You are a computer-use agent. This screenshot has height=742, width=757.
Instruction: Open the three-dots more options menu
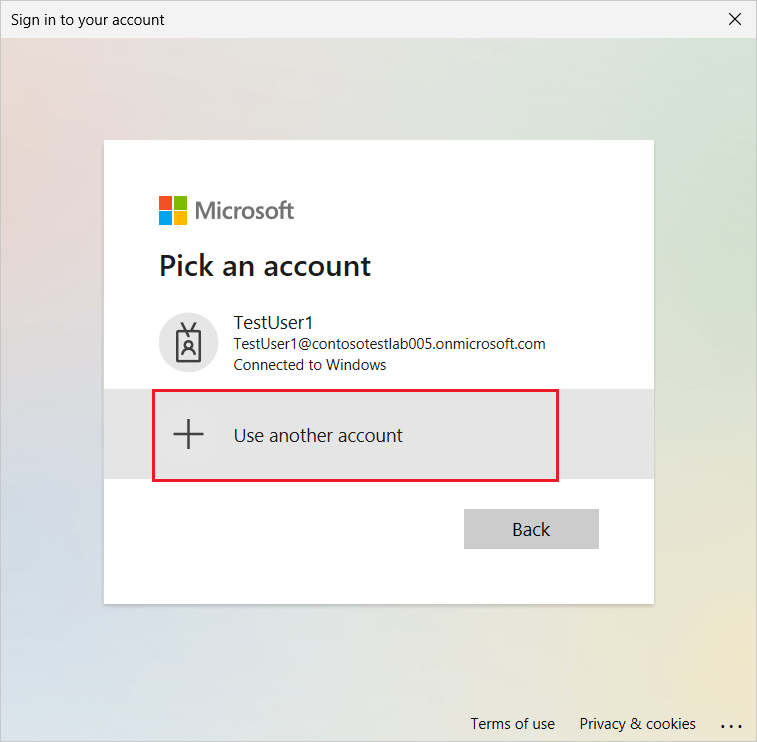[x=731, y=726]
